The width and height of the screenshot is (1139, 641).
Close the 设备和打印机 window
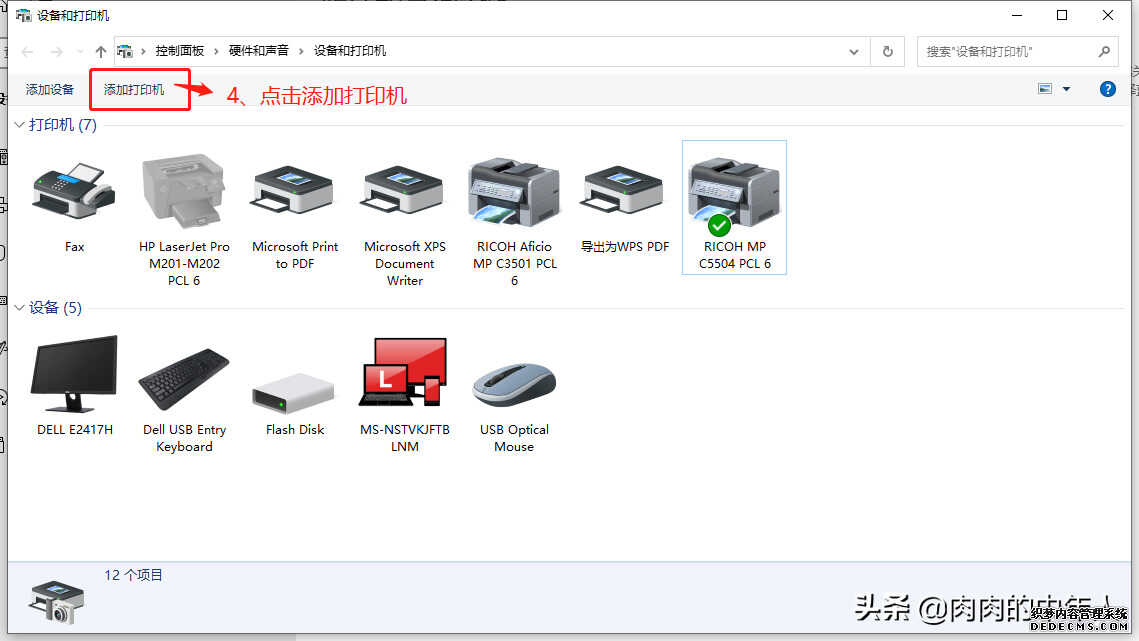1108,15
